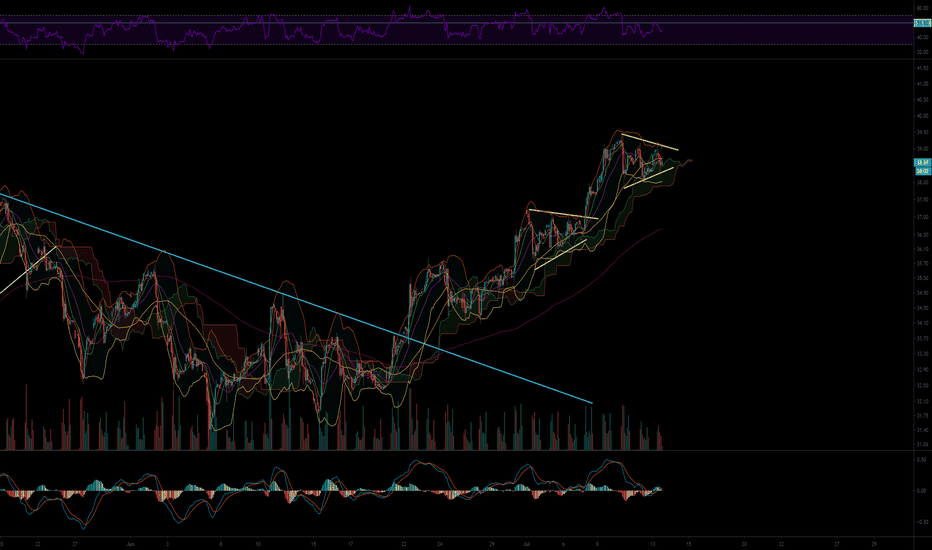Screen dimensions: 932x550
Task: Select the lower rising line of the first pennant
Action: [x=560, y=254]
